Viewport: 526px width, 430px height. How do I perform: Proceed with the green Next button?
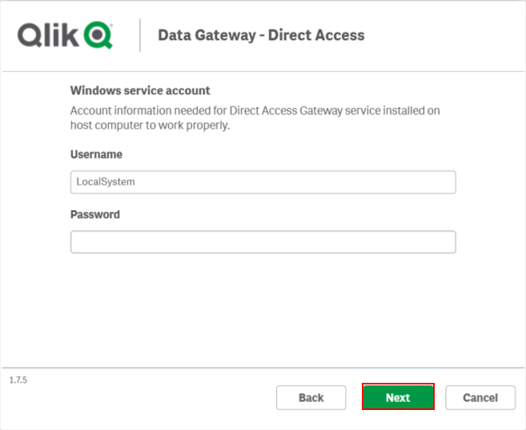click(x=398, y=397)
